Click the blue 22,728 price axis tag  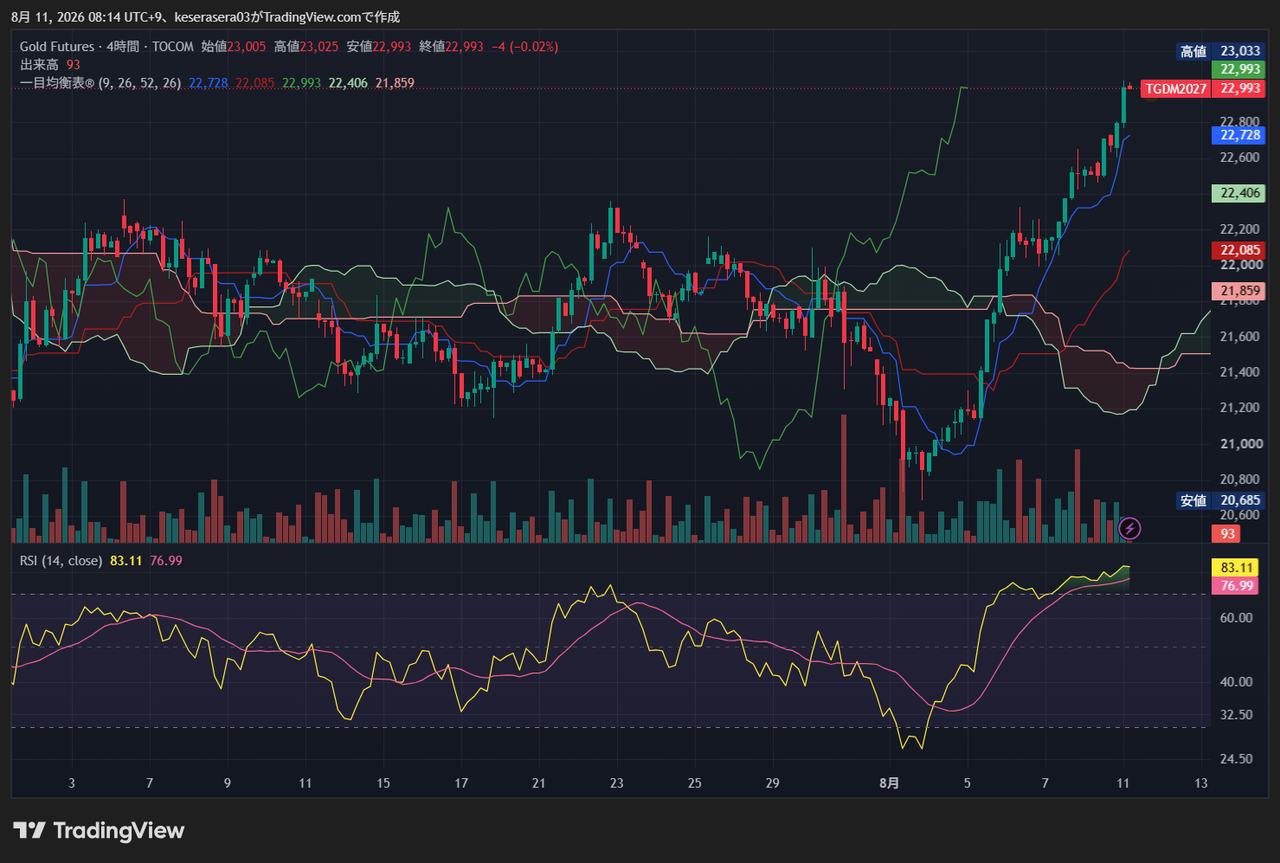(x=1239, y=134)
